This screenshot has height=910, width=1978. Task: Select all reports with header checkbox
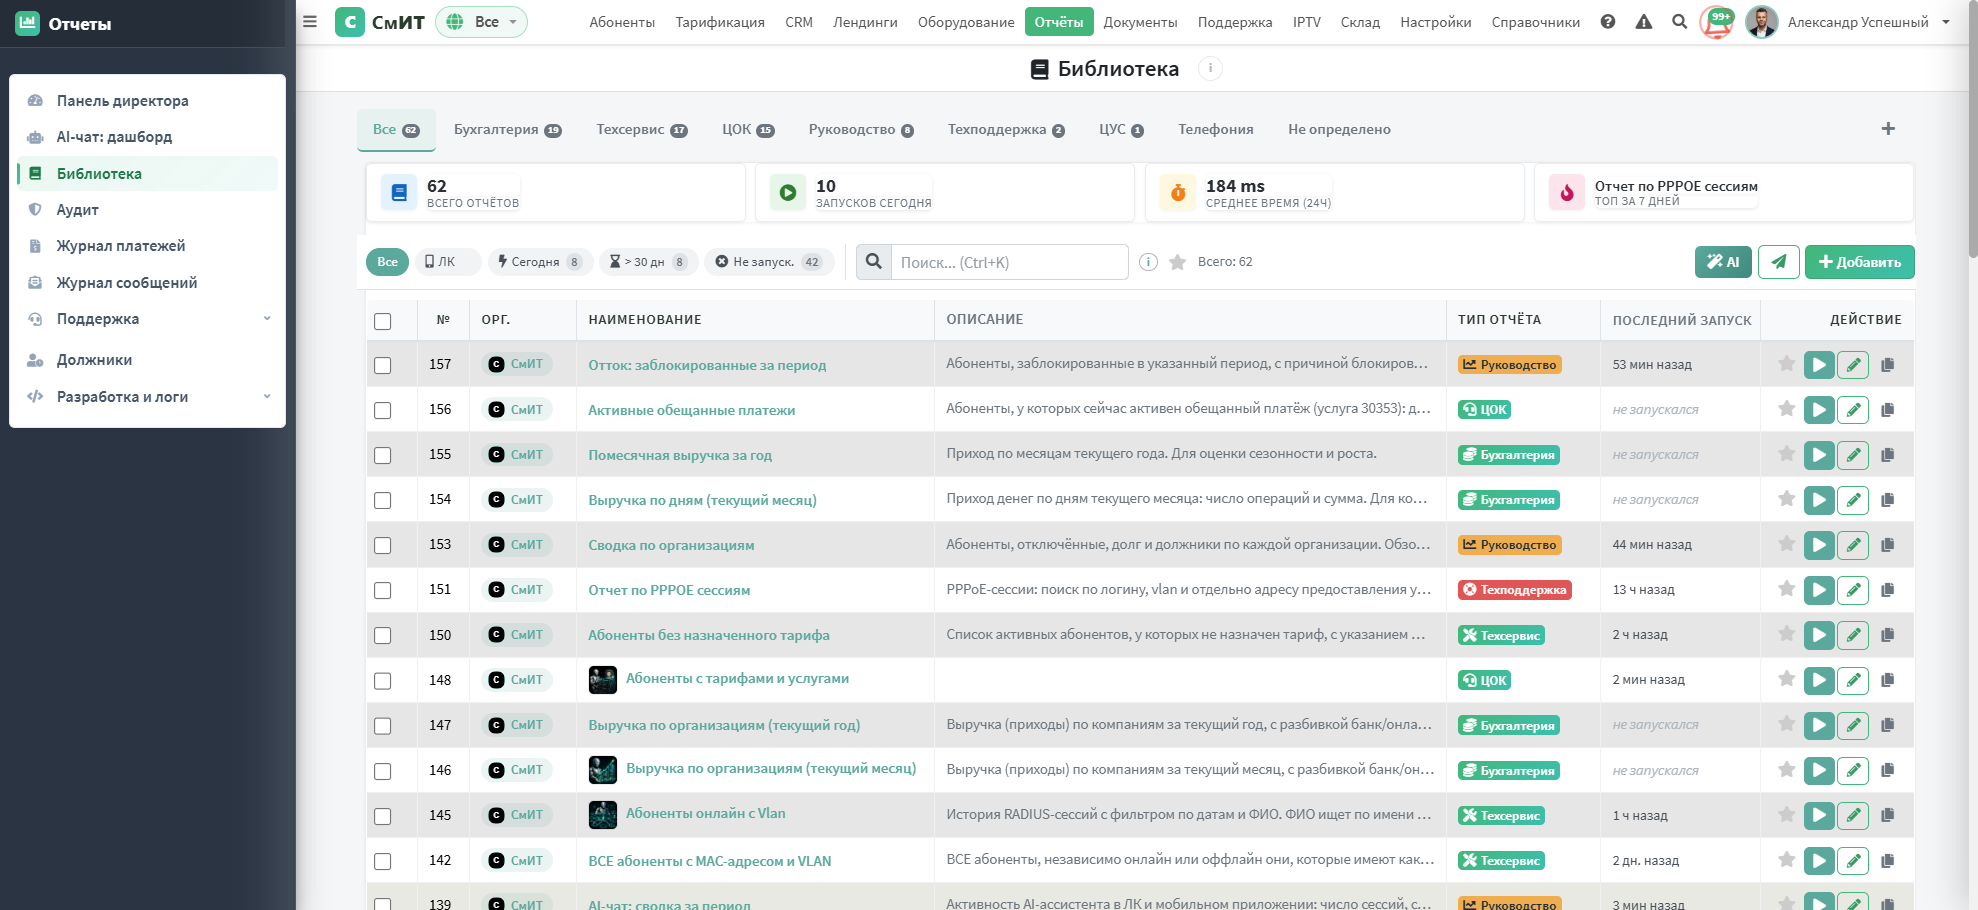382,321
